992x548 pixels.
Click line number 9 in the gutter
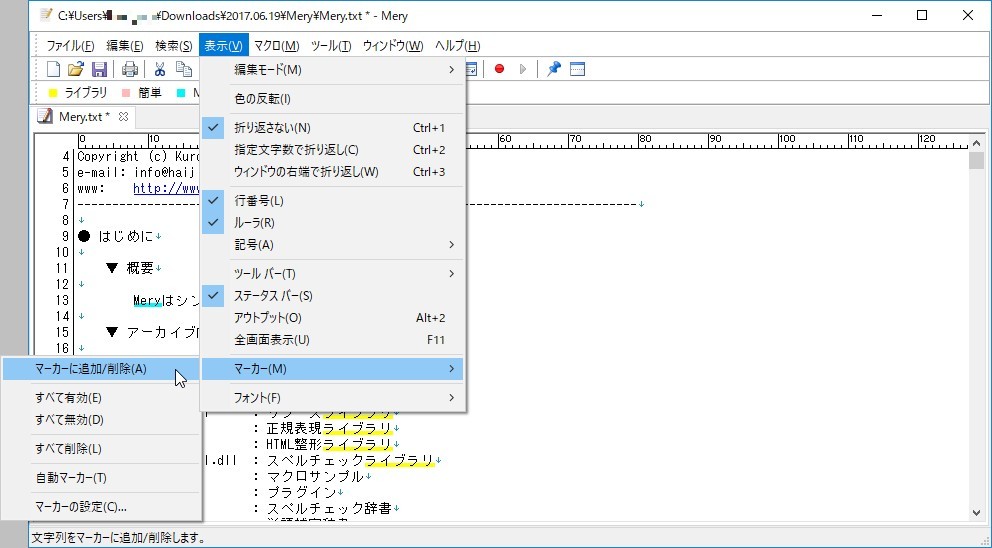point(65,236)
